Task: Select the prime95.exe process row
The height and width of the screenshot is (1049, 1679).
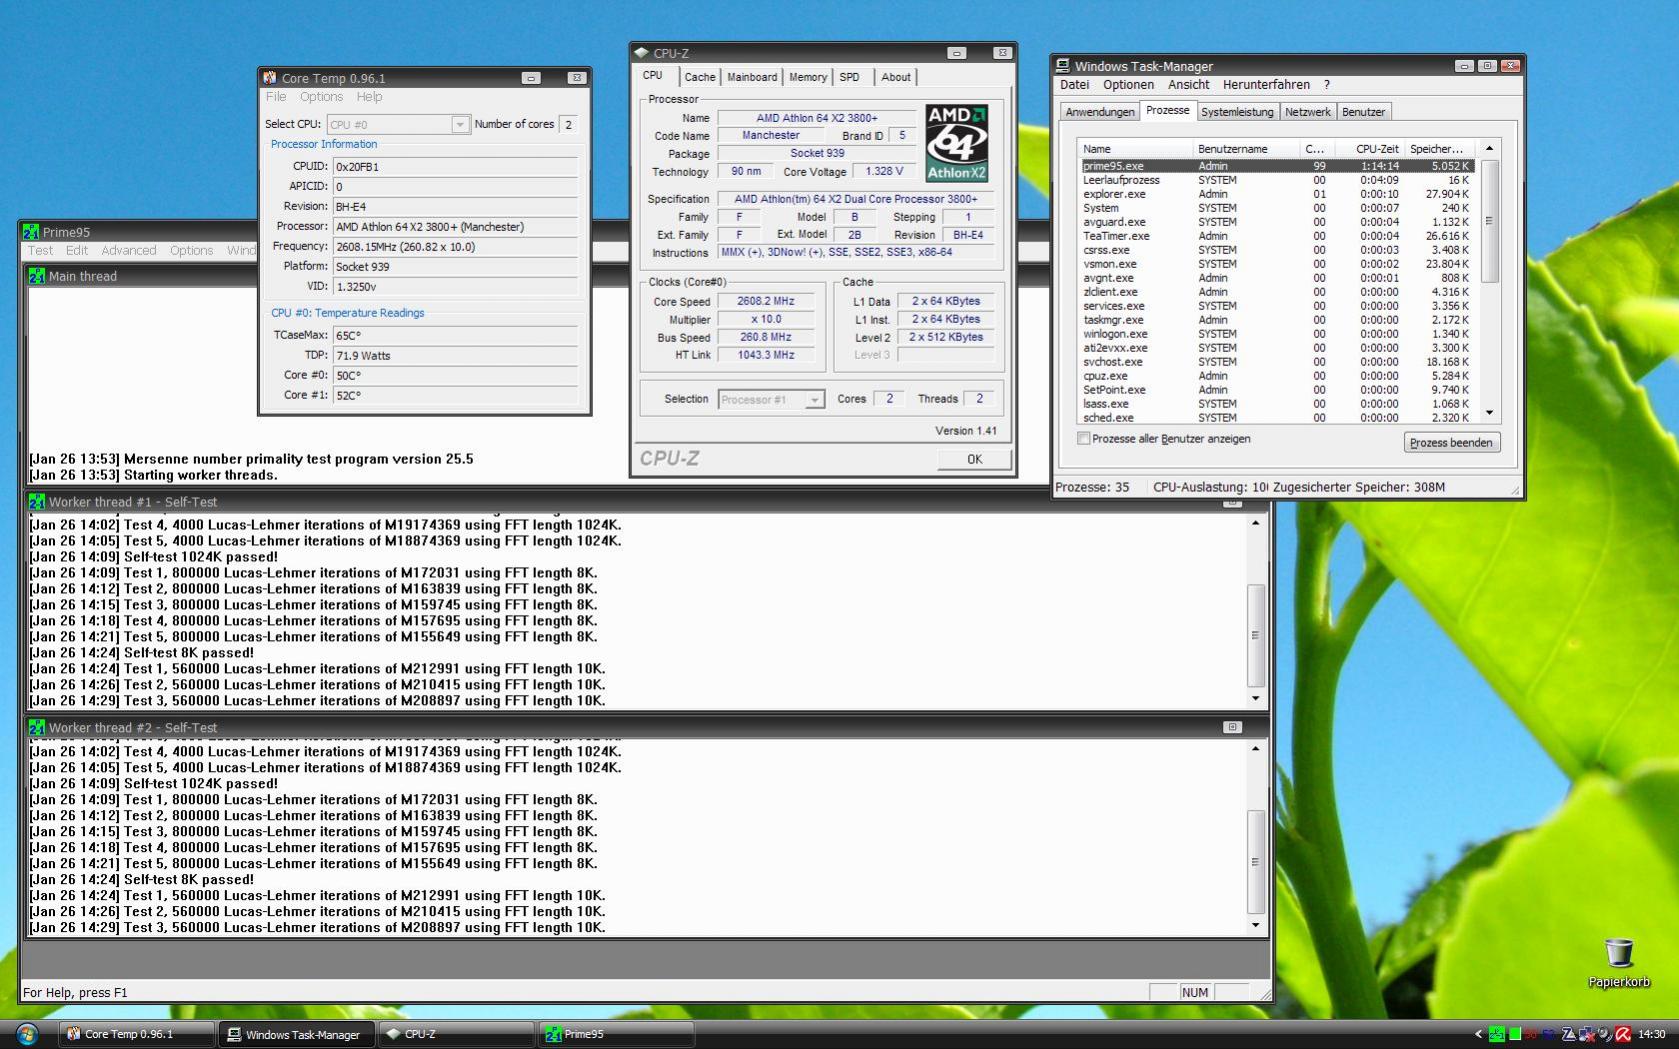Action: click(1276, 166)
